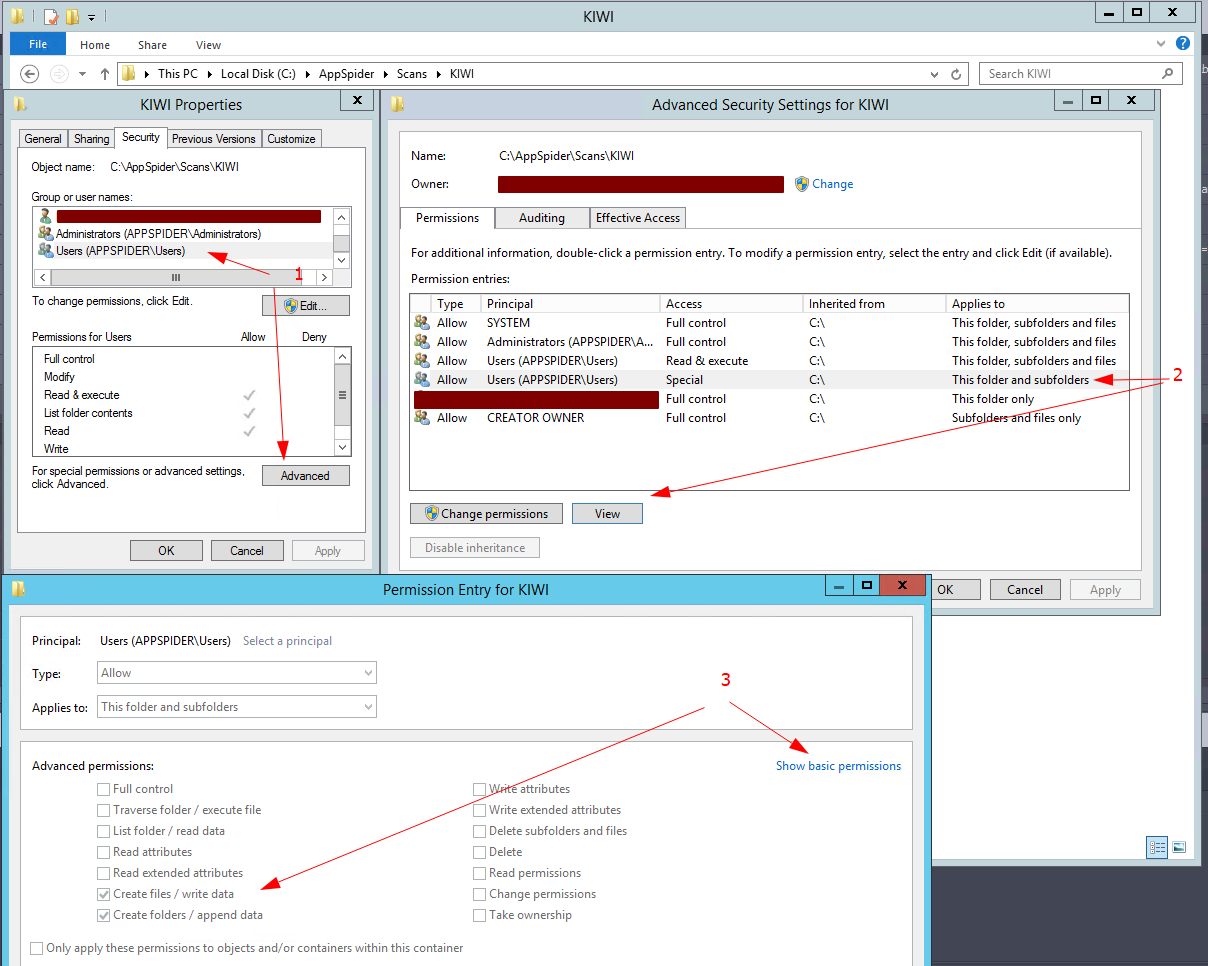Open the View ribbon tab

coord(208,45)
